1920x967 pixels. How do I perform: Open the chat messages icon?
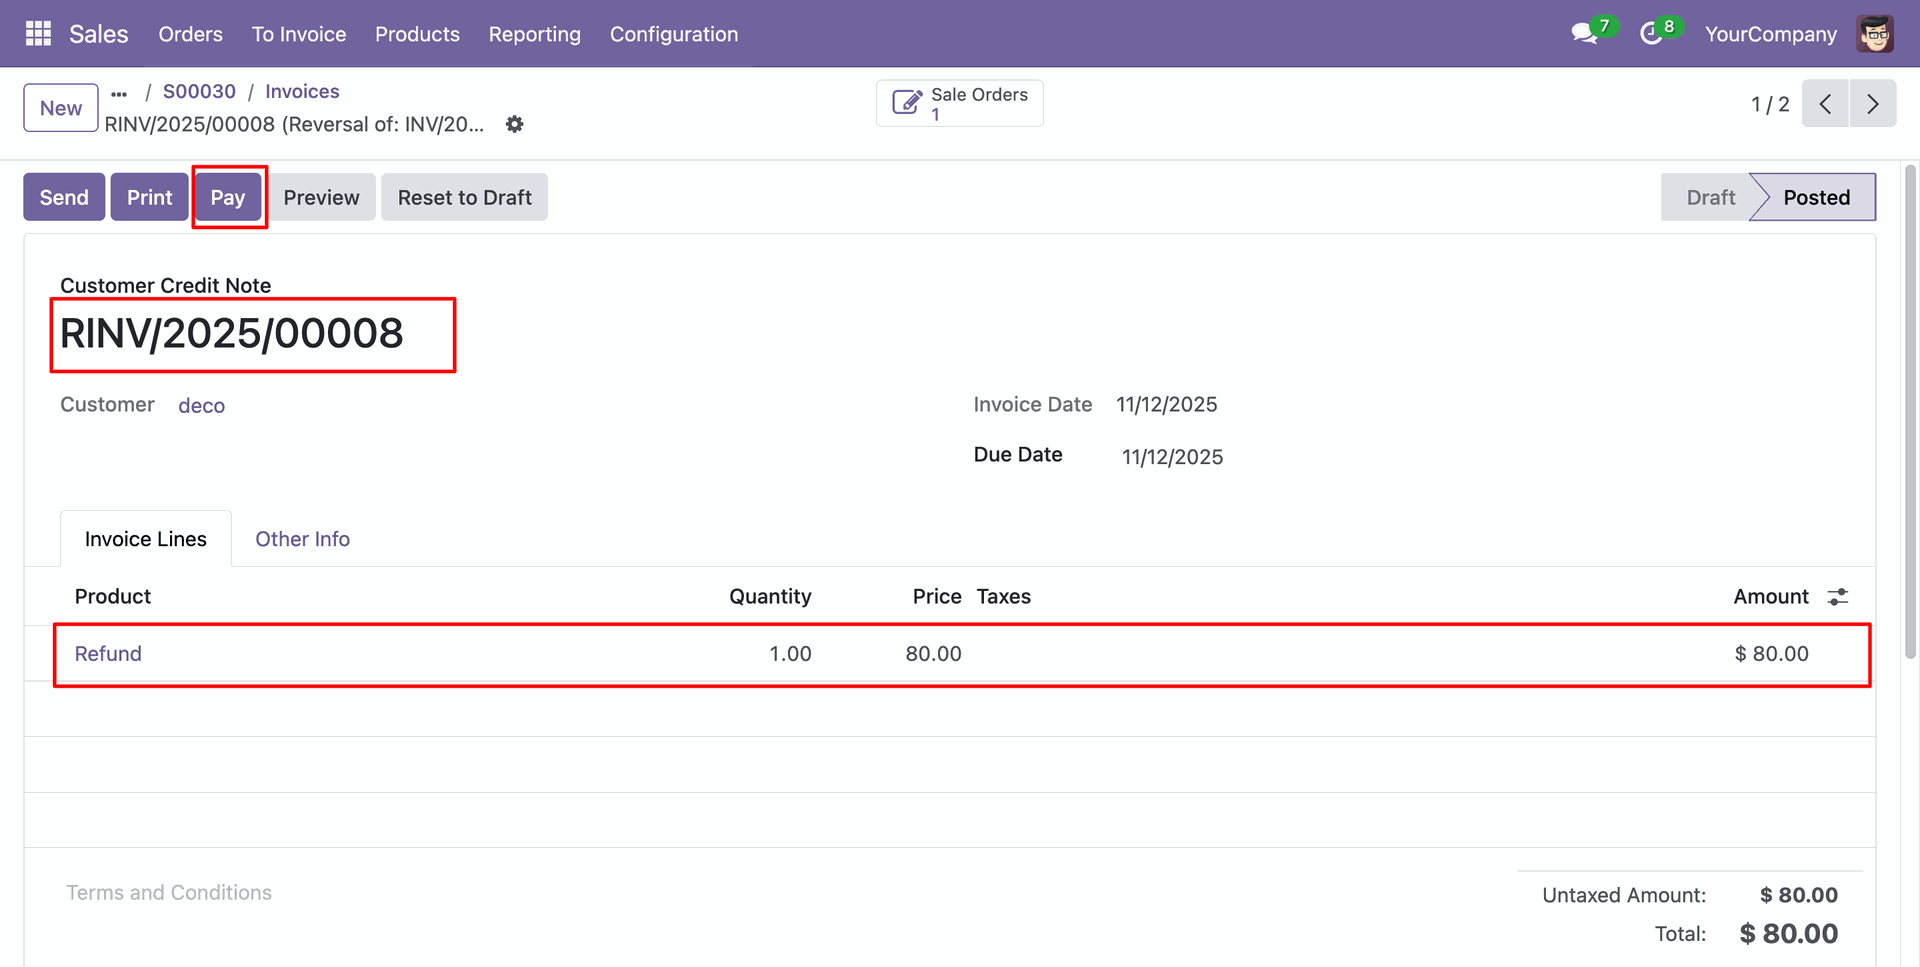[x=1583, y=34]
